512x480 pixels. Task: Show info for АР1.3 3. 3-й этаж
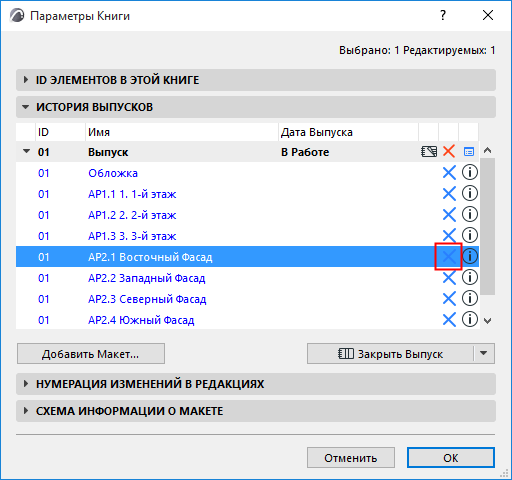(470, 235)
